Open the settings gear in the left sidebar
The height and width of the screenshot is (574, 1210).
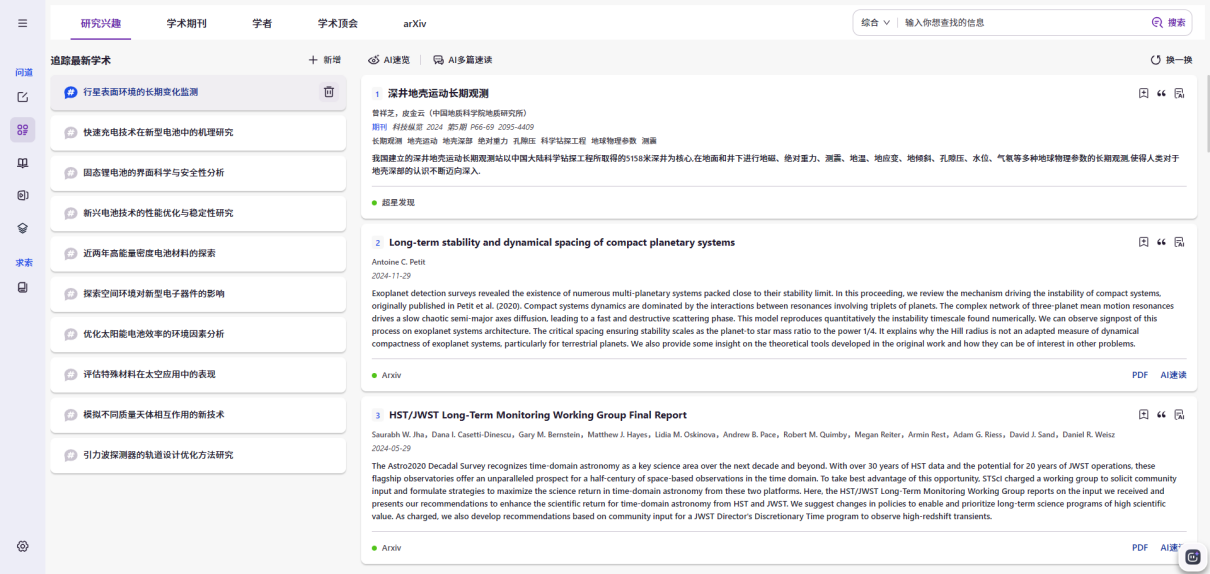pyautogui.click(x=23, y=546)
